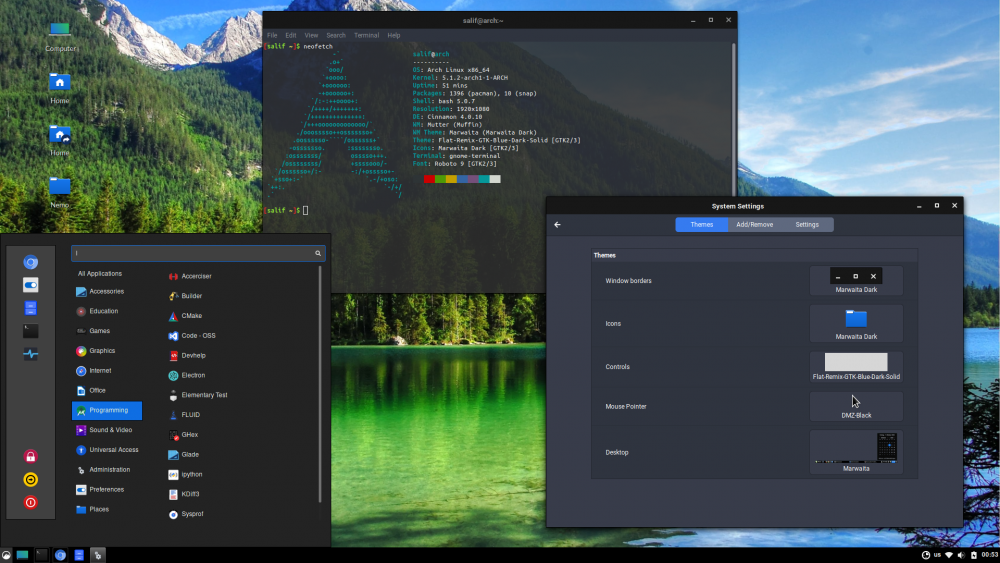Click the yellow Log Out icon
1000x563 pixels.
30,479
